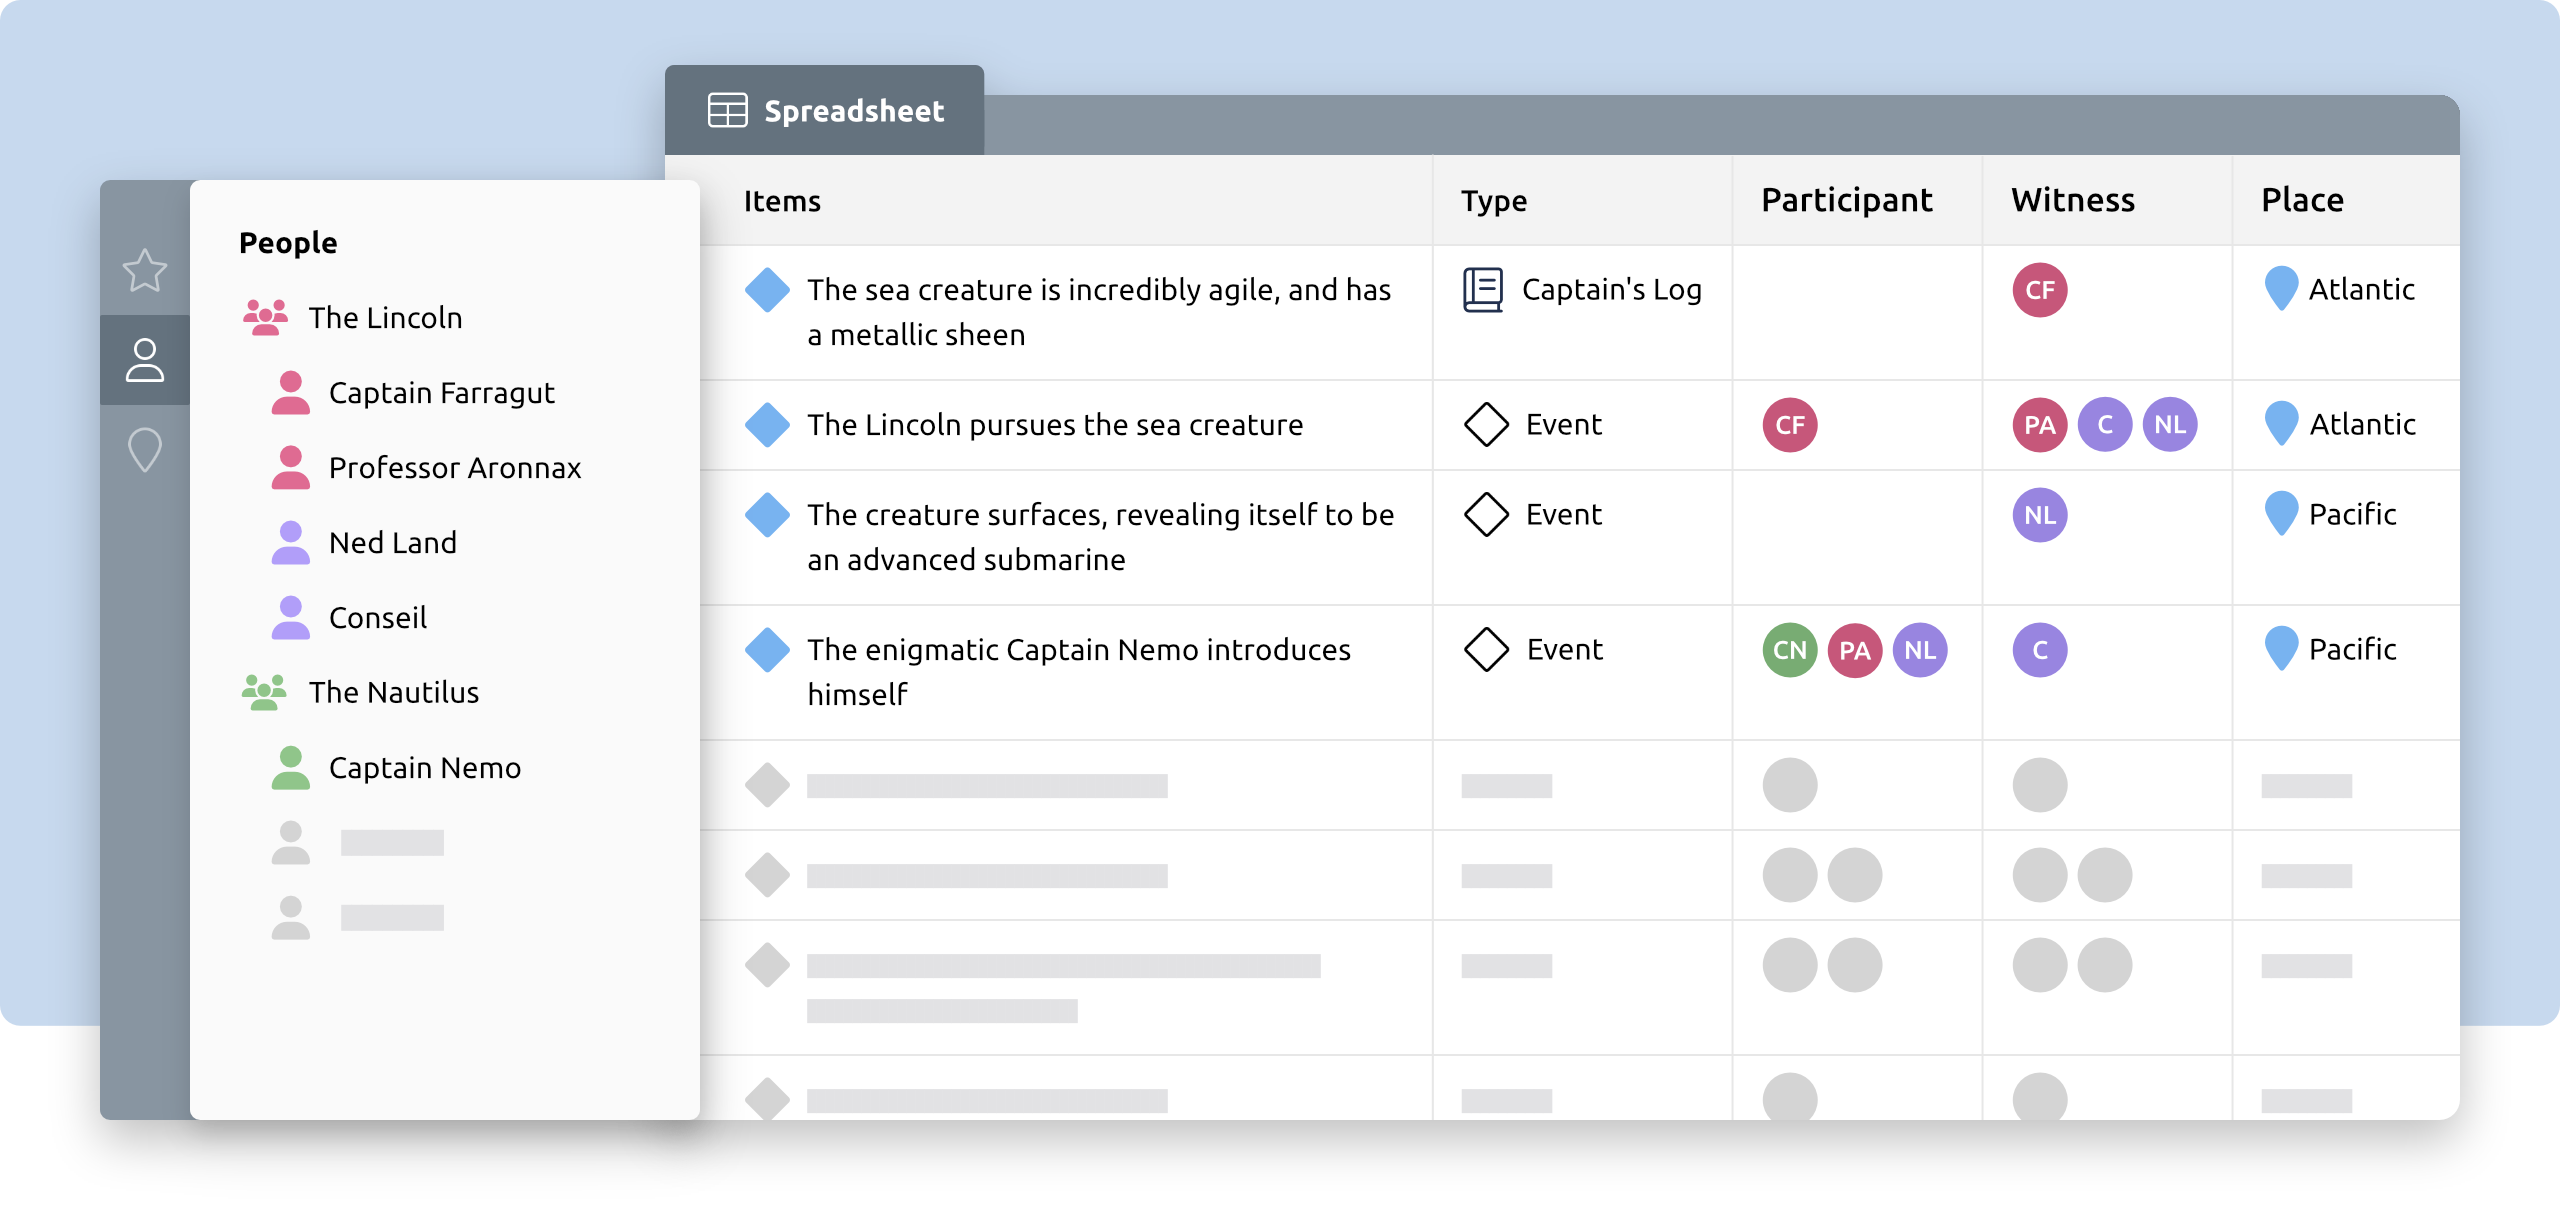Select the People sidebar icon
Image resolution: width=2560 pixels, height=1210 pixels.
(145, 360)
